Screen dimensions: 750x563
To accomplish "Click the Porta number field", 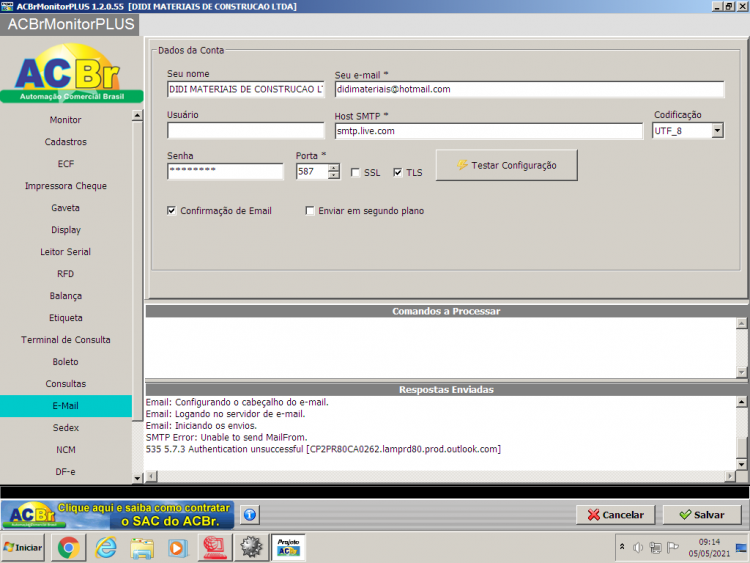I will point(312,171).
